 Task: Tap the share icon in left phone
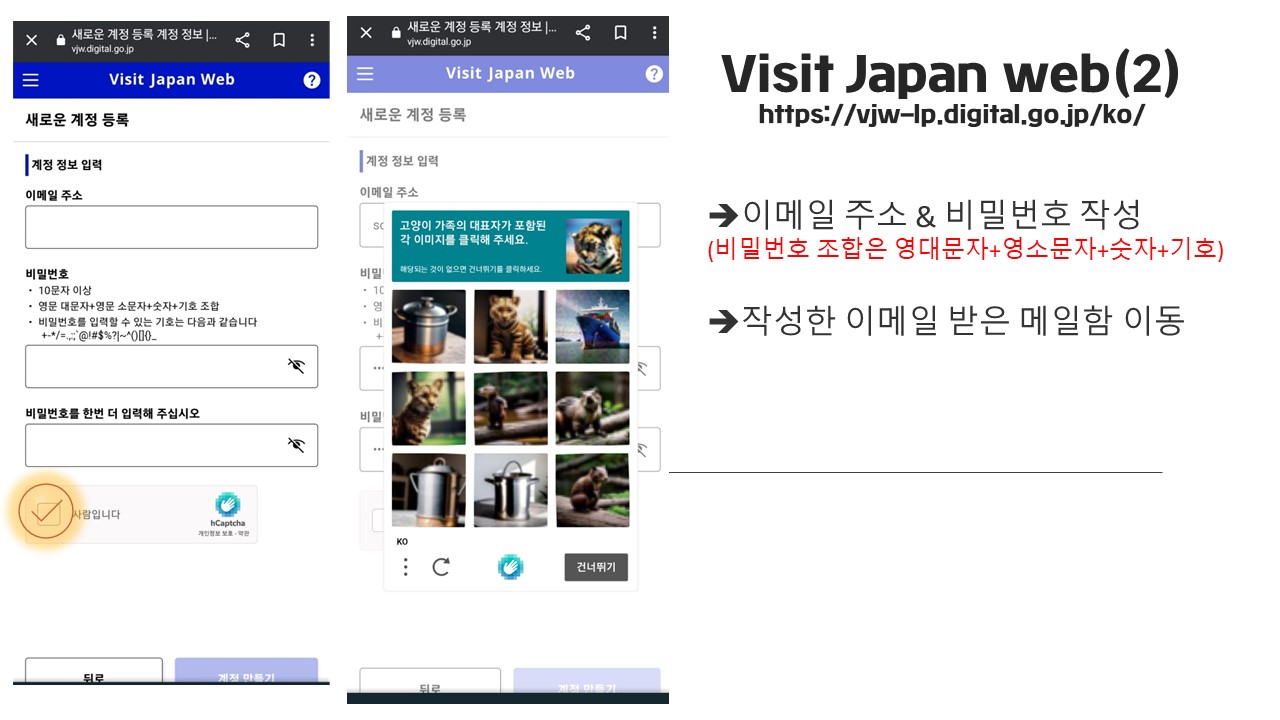pyautogui.click(x=242, y=40)
